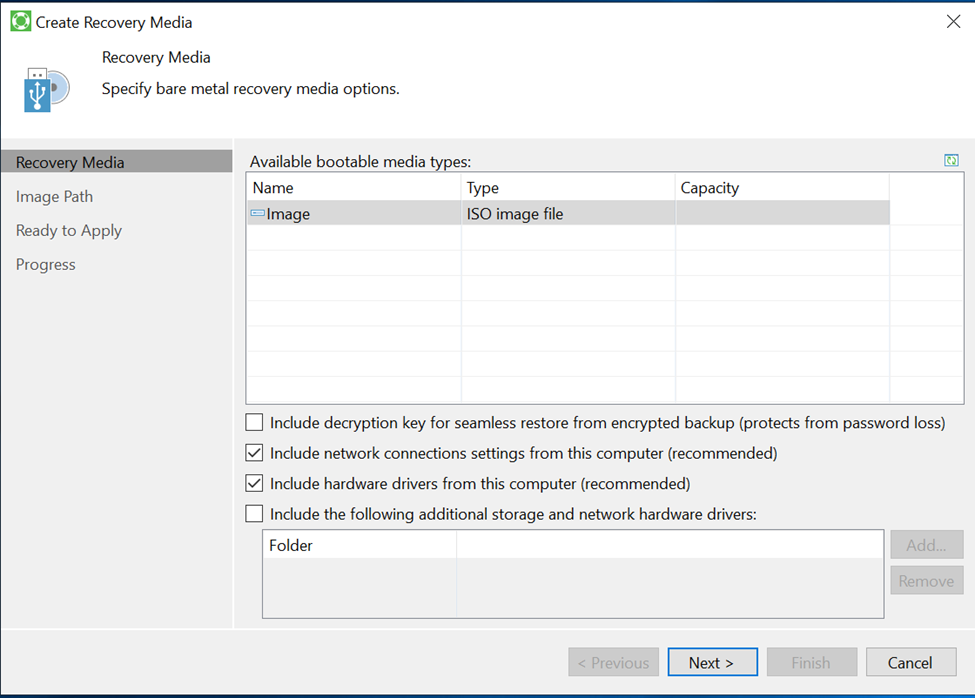Open the Image Path step

click(55, 197)
